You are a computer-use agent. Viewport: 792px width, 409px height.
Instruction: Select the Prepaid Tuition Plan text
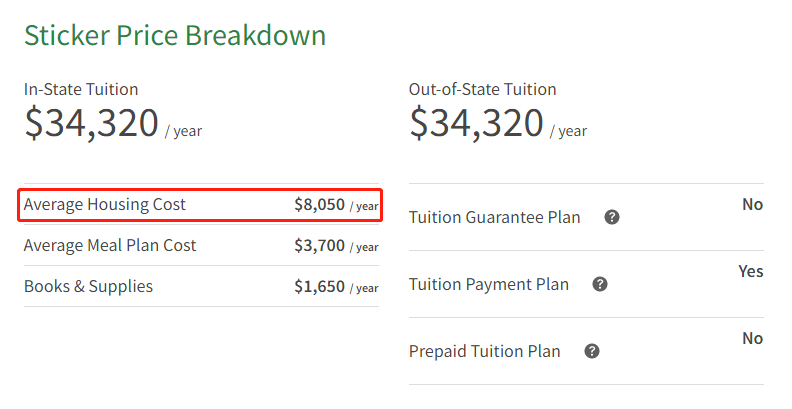click(x=484, y=351)
